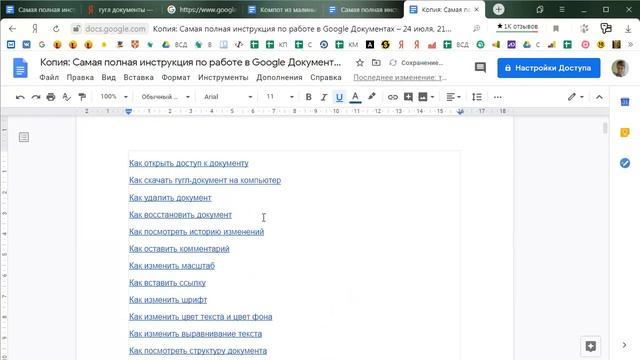Open the font size 11 dropdown
This screenshot has height=360, width=640.
[x=280, y=97]
